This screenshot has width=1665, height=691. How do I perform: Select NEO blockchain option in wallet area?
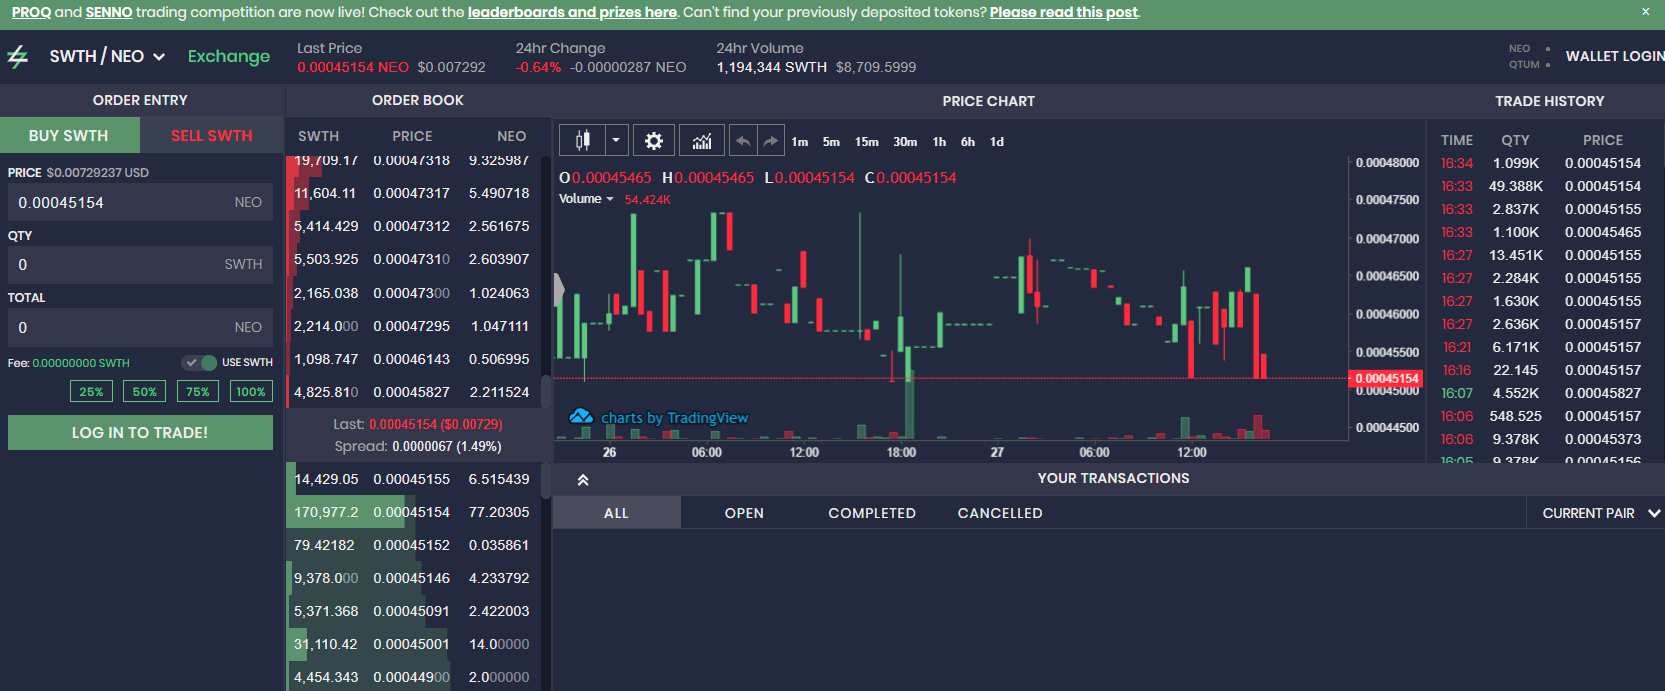tap(1529, 48)
